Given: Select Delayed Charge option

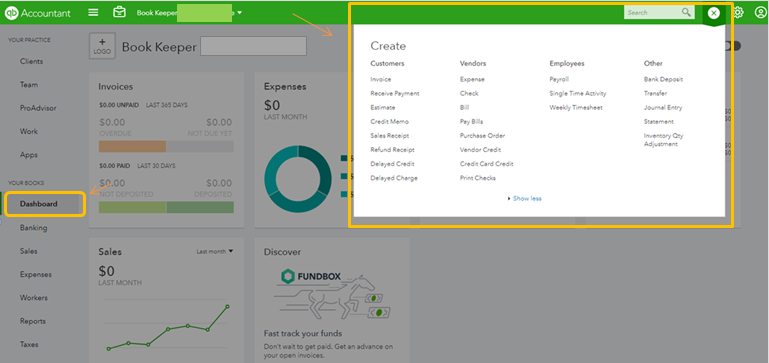Looking at the screenshot, I should (x=394, y=178).
